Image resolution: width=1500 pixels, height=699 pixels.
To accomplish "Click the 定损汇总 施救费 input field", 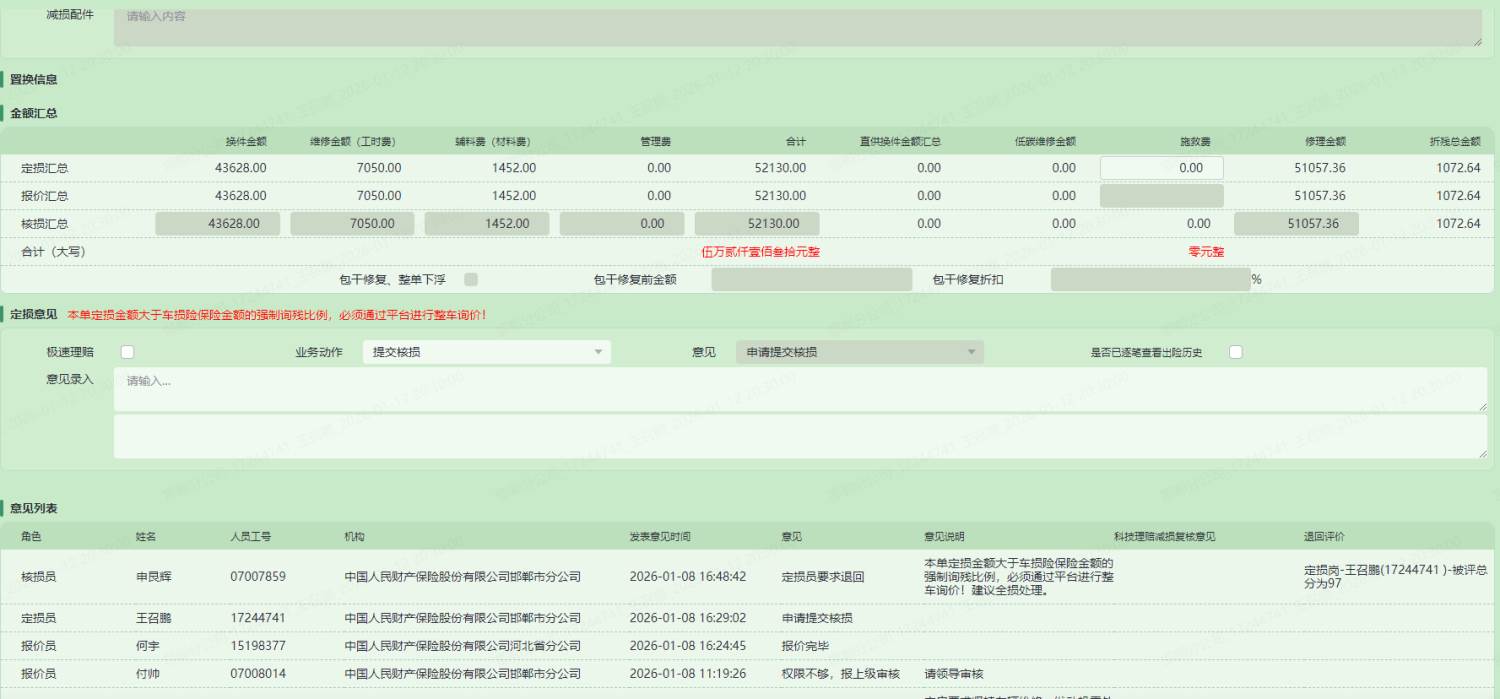I will pos(1161,168).
